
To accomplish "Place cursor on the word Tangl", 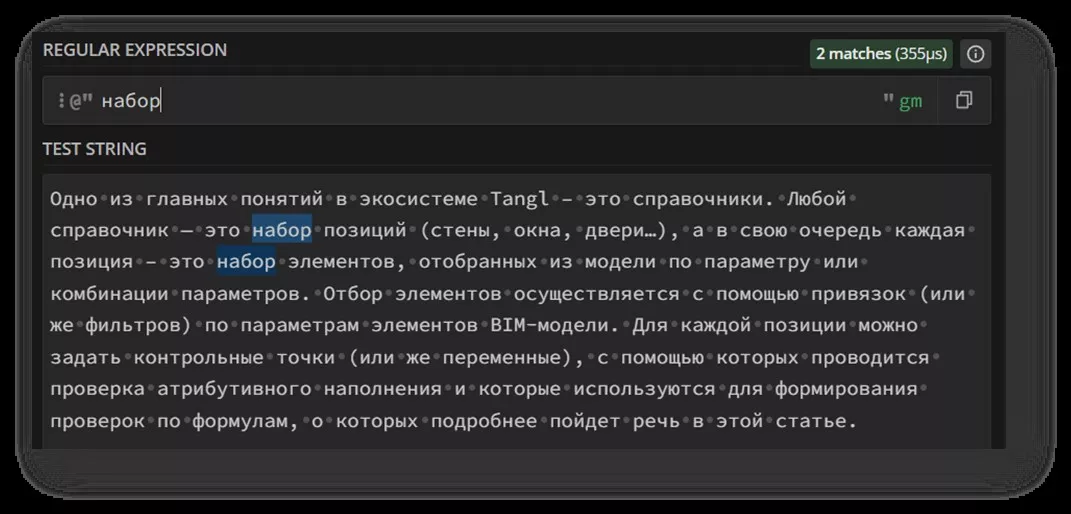I will coord(521,199).
